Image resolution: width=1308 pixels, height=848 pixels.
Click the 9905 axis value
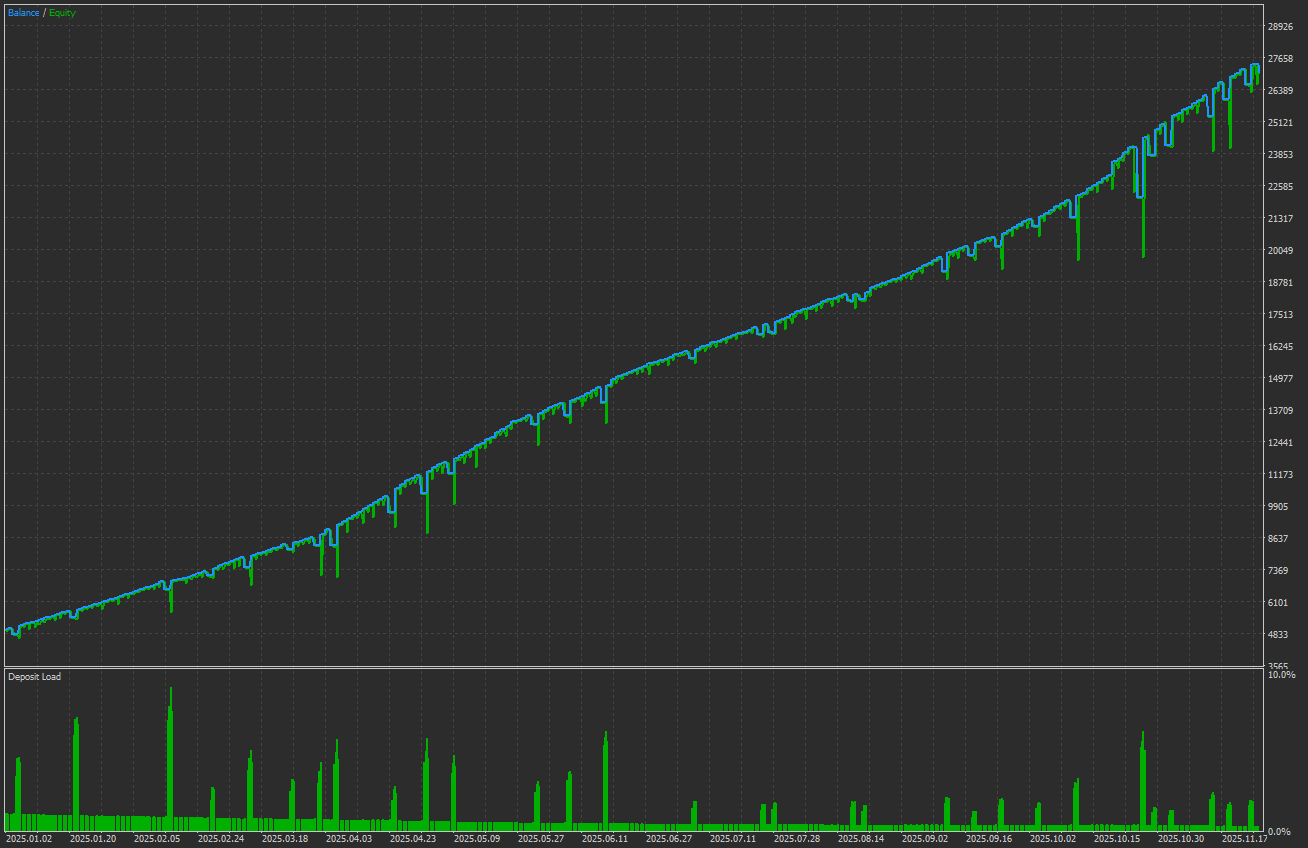coord(1278,507)
